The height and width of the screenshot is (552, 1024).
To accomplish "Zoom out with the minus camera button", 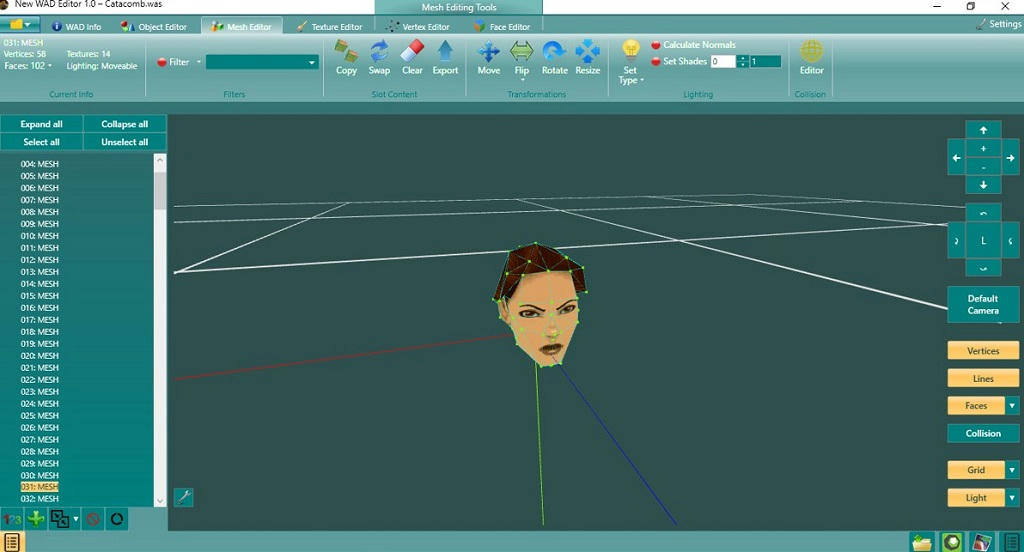I will point(983,167).
